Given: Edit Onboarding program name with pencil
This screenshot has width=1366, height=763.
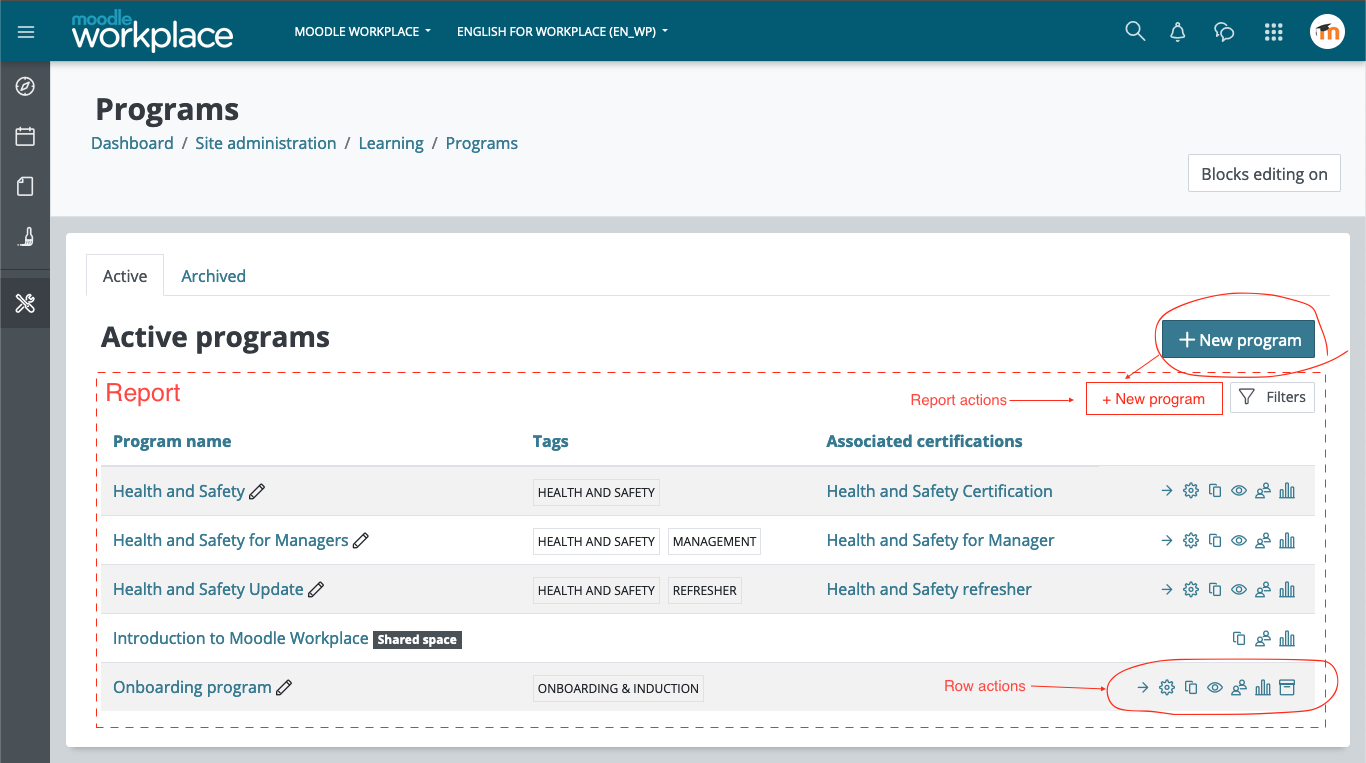Looking at the screenshot, I should (284, 687).
